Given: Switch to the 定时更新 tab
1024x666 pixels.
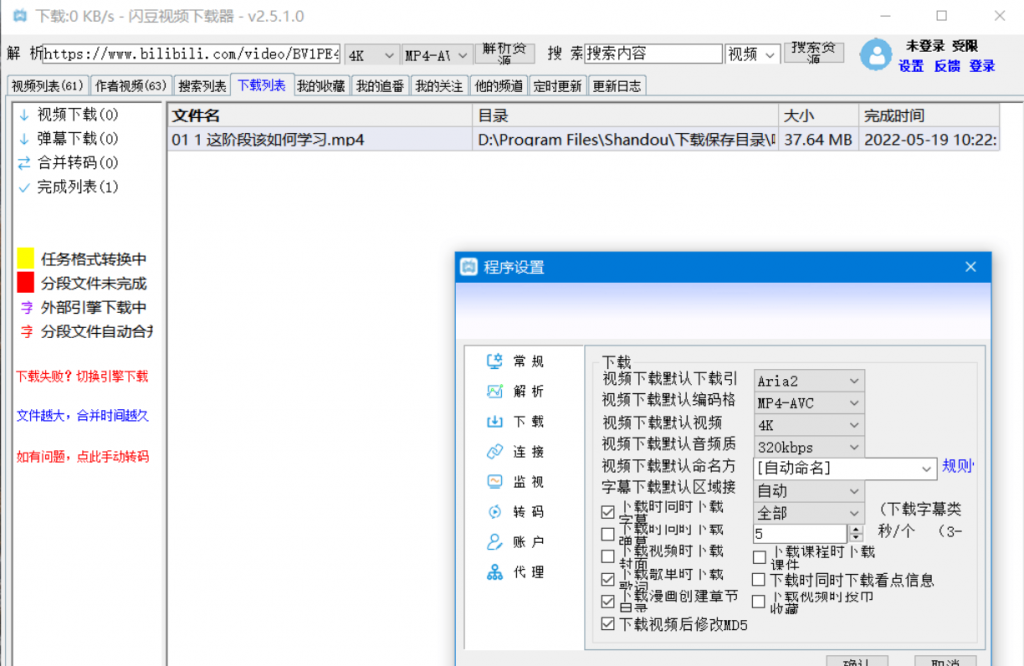Looking at the screenshot, I should pyautogui.click(x=558, y=86).
